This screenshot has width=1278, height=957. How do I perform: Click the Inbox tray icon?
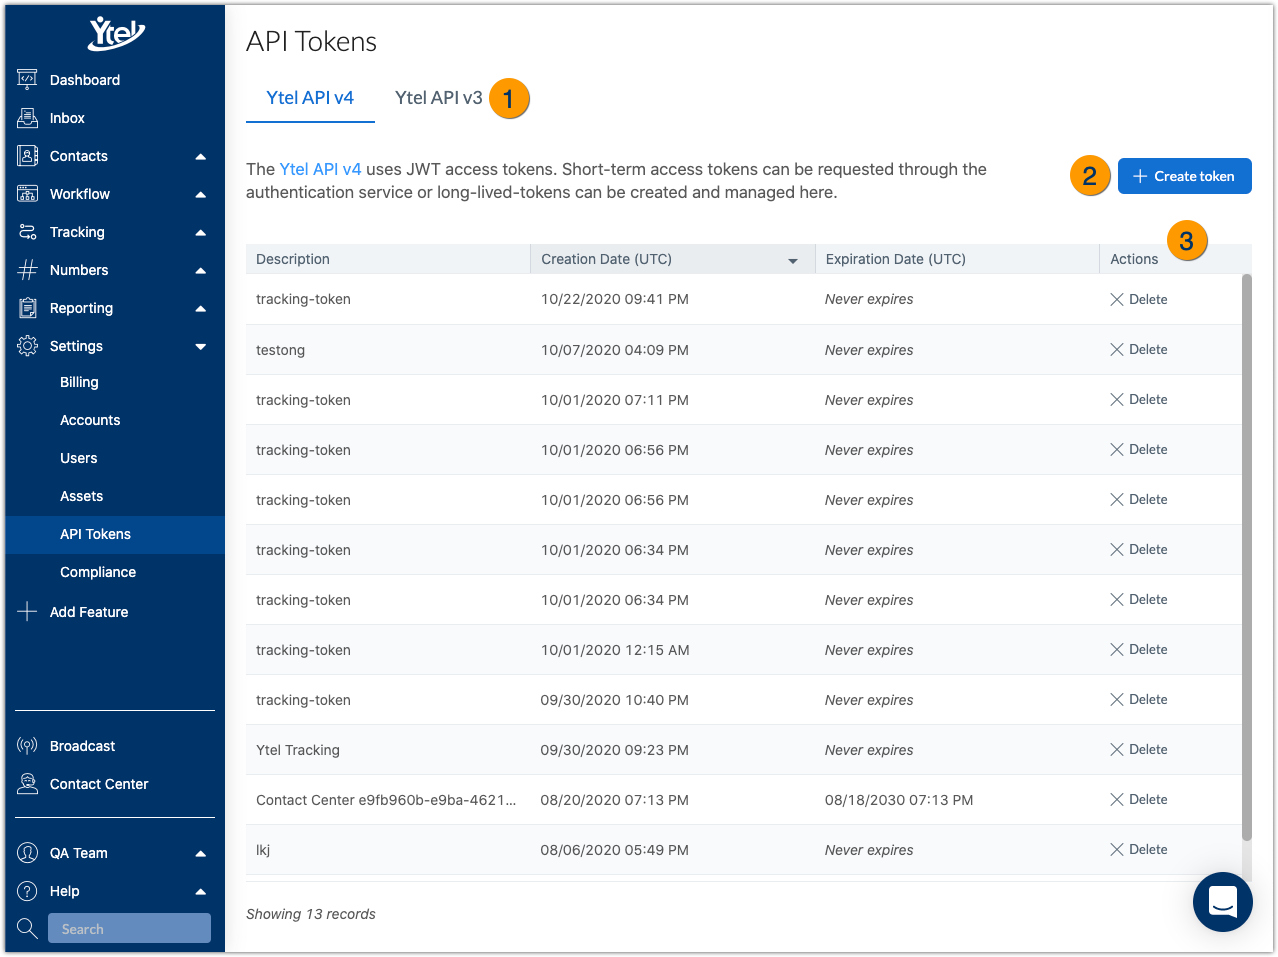tap(28, 118)
